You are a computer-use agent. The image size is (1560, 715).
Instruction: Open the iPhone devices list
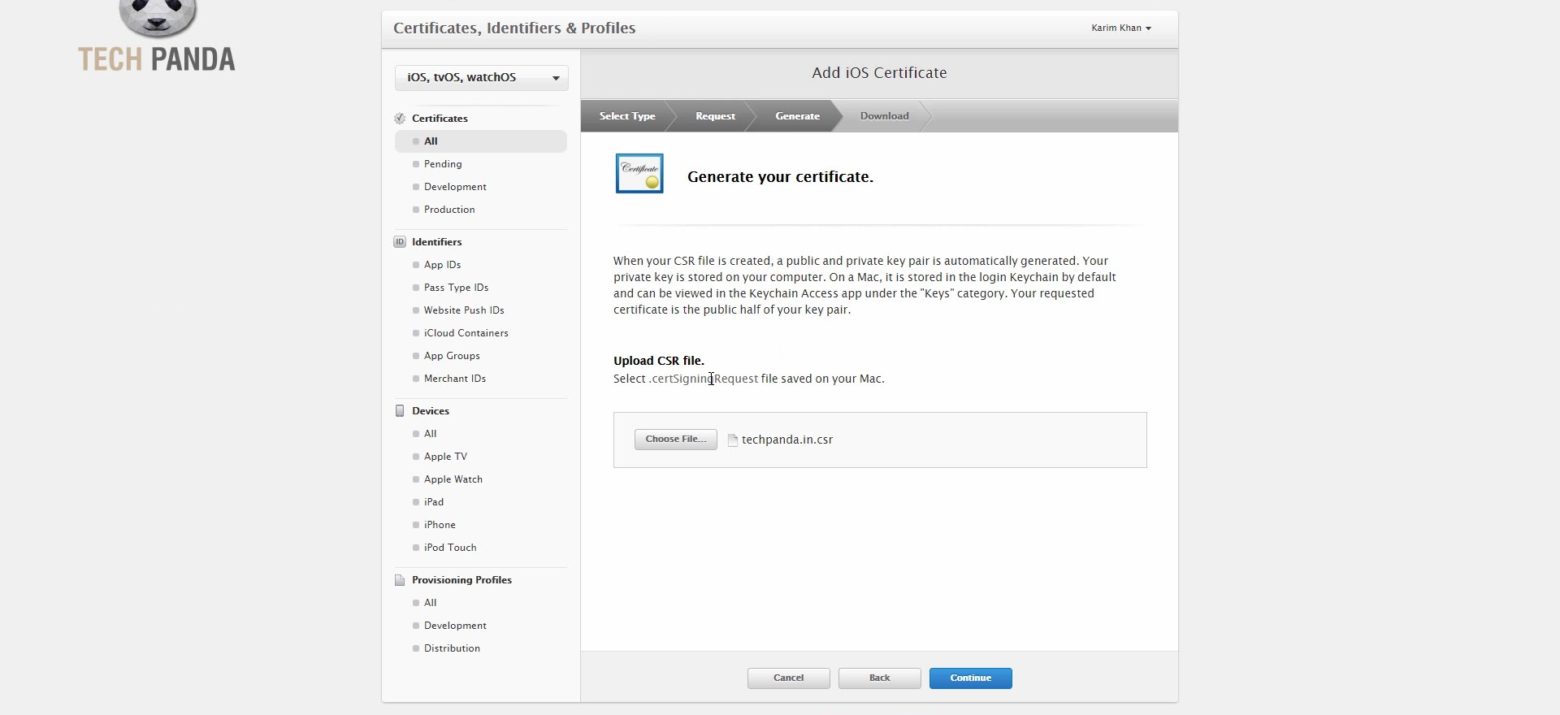click(439, 525)
